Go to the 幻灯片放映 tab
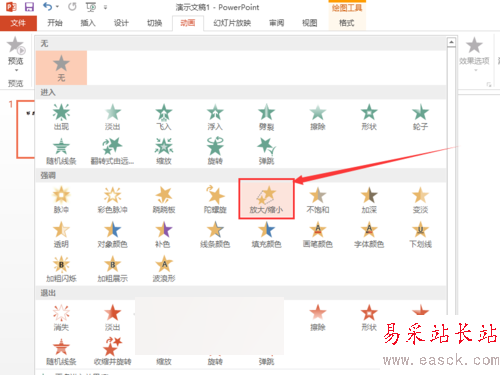 click(x=232, y=23)
